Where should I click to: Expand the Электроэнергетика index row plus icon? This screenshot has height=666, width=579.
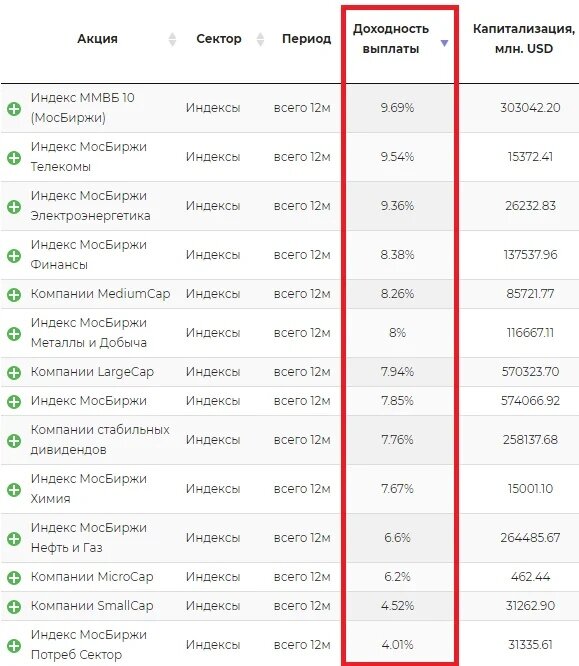[14, 207]
